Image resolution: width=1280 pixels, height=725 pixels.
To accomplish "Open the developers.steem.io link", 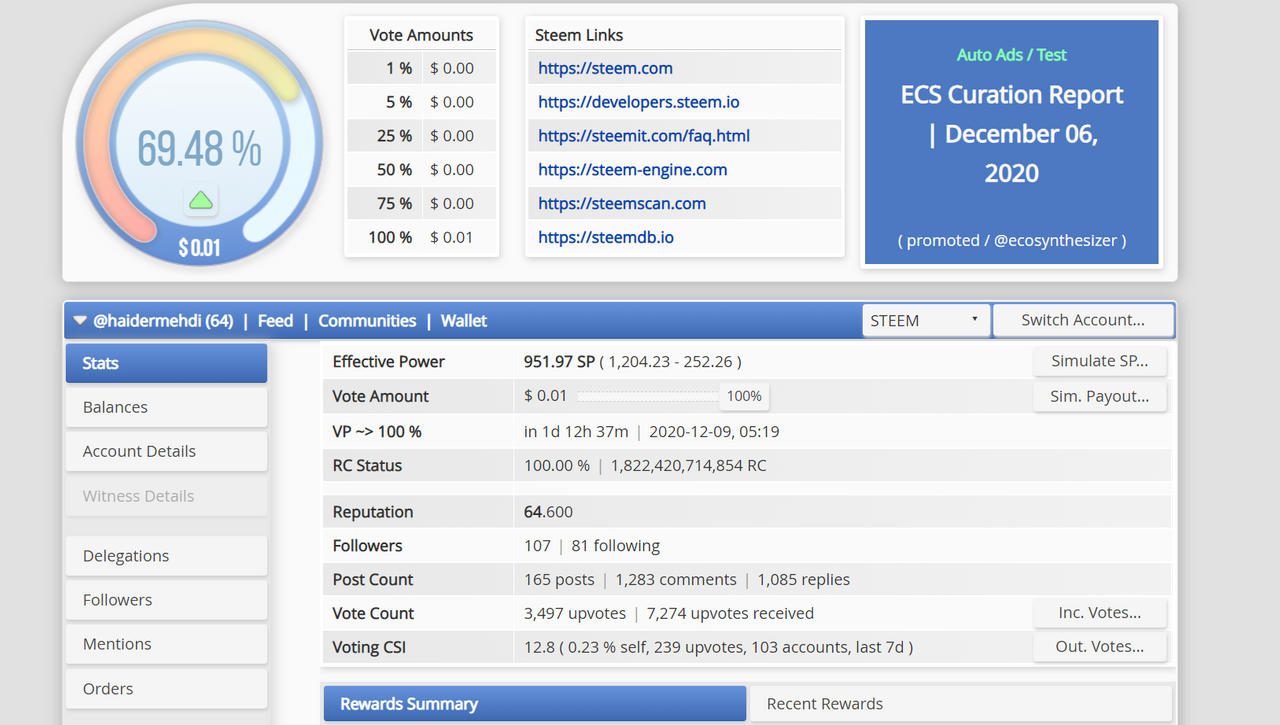I will [x=639, y=102].
